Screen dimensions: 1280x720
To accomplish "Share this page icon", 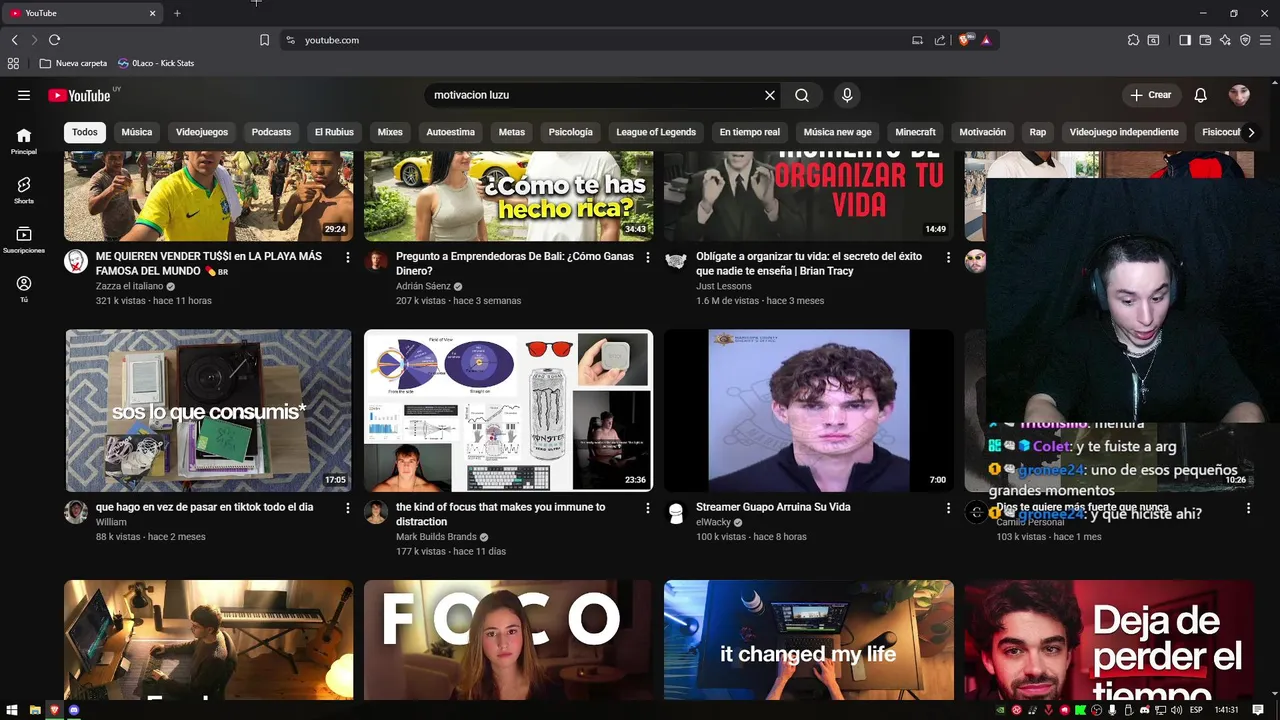I will tap(940, 40).
